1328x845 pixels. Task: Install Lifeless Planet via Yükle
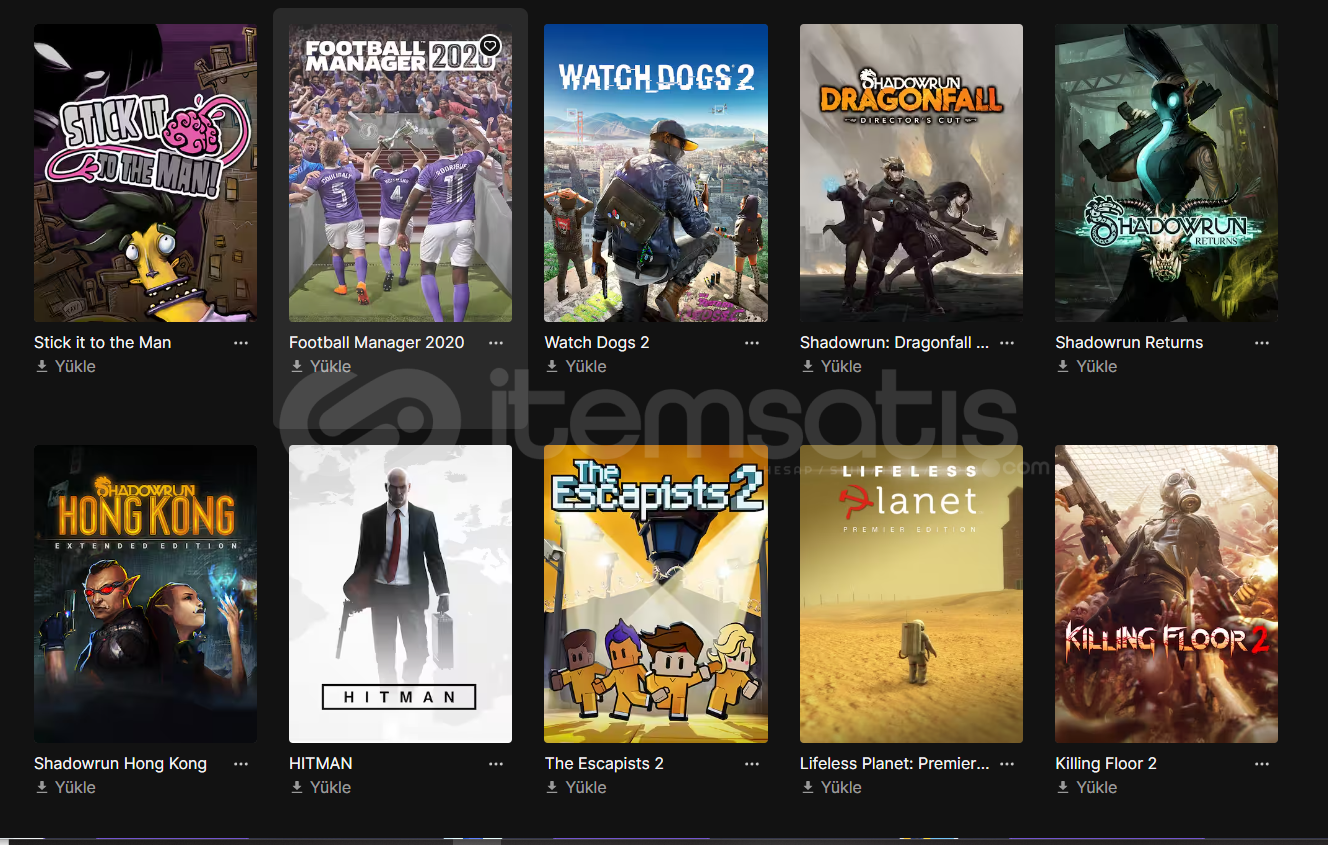click(832, 787)
